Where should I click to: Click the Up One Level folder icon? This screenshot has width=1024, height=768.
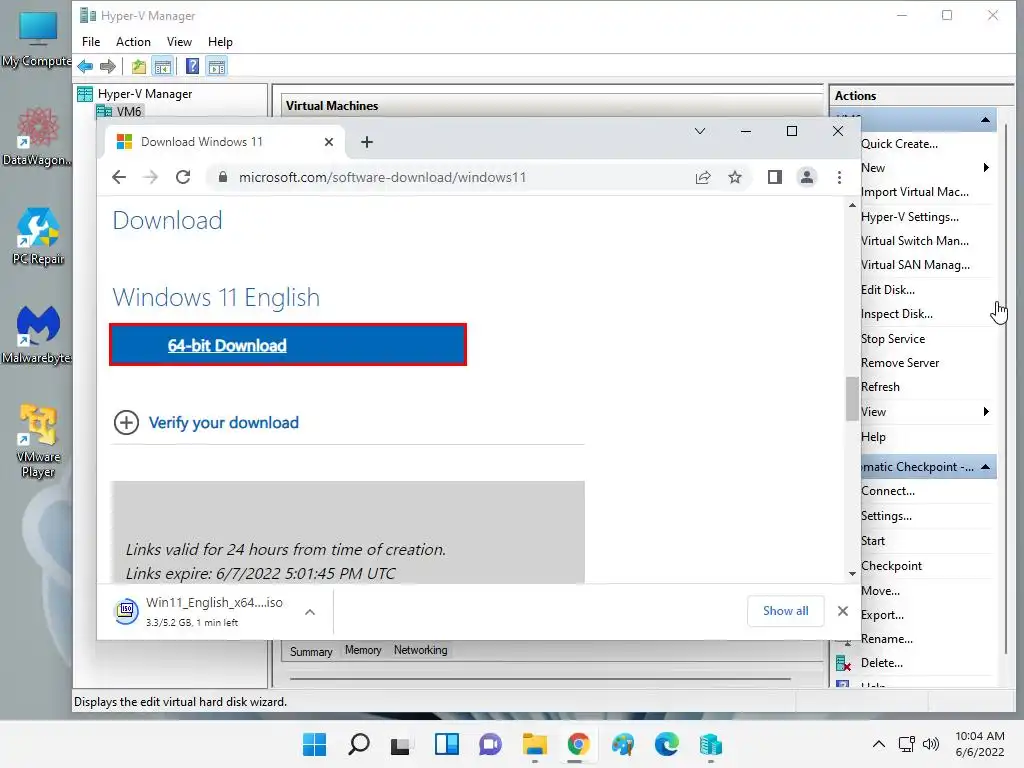point(138,66)
